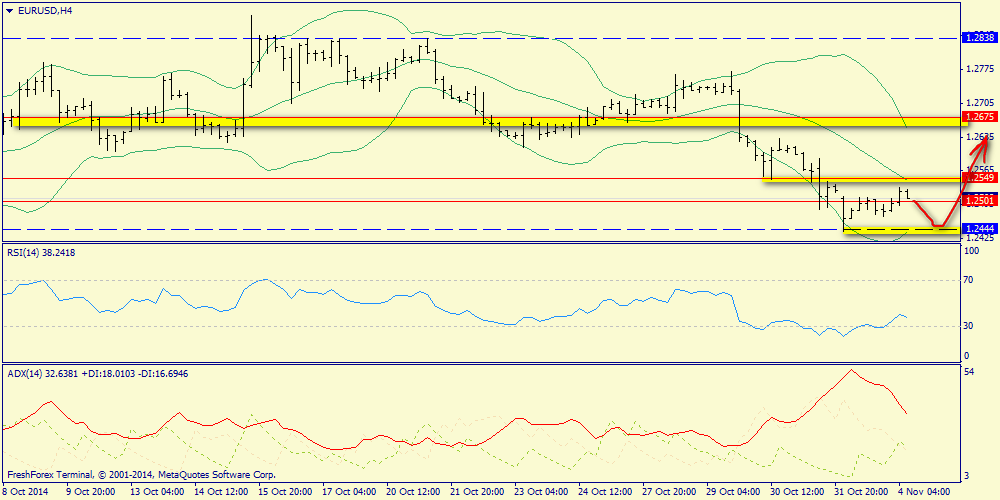
Task: Select the 1.2838 blue price label
Action: click(978, 38)
